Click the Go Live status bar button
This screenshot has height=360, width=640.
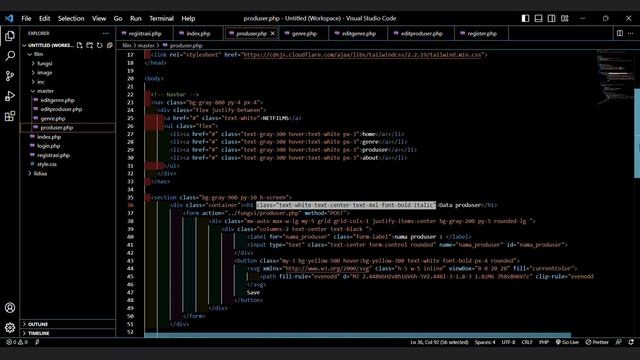click(567, 342)
